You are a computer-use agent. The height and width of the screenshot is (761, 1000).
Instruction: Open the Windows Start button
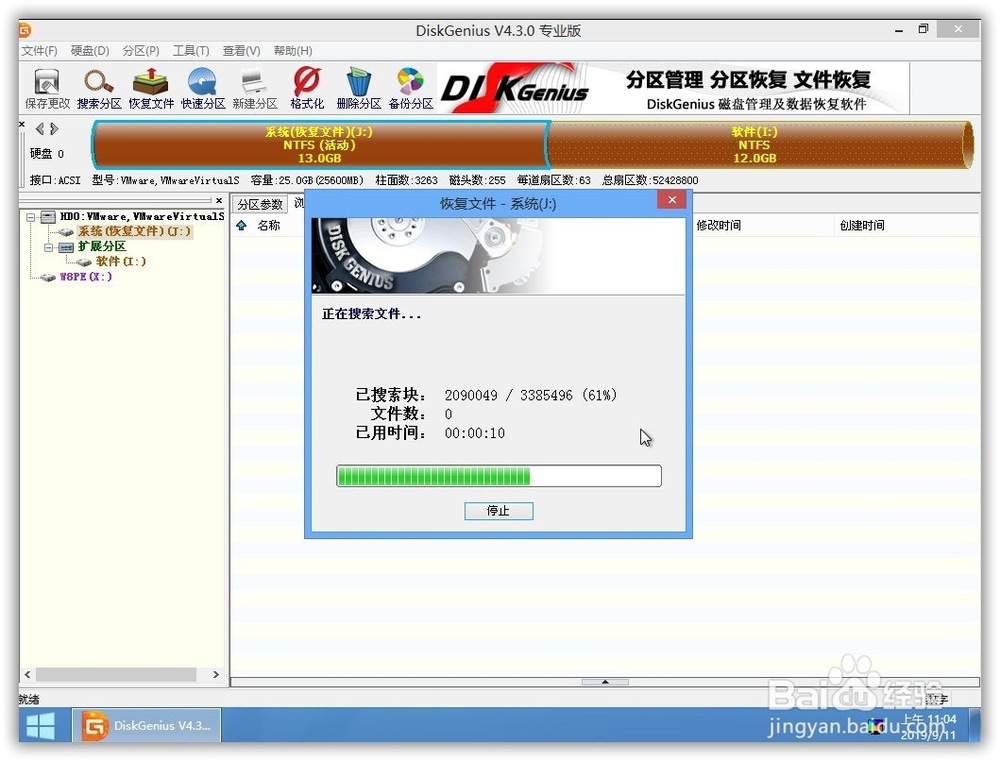[x=40, y=726]
